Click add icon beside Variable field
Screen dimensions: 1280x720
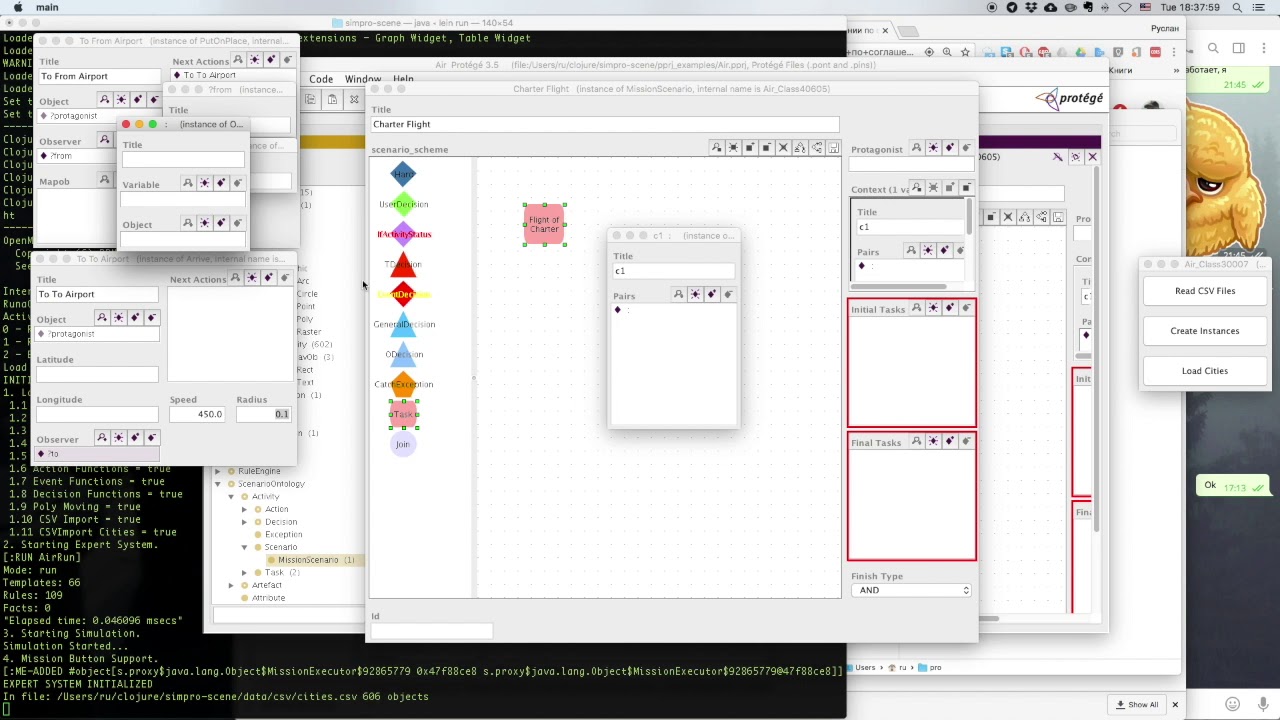[221, 183]
